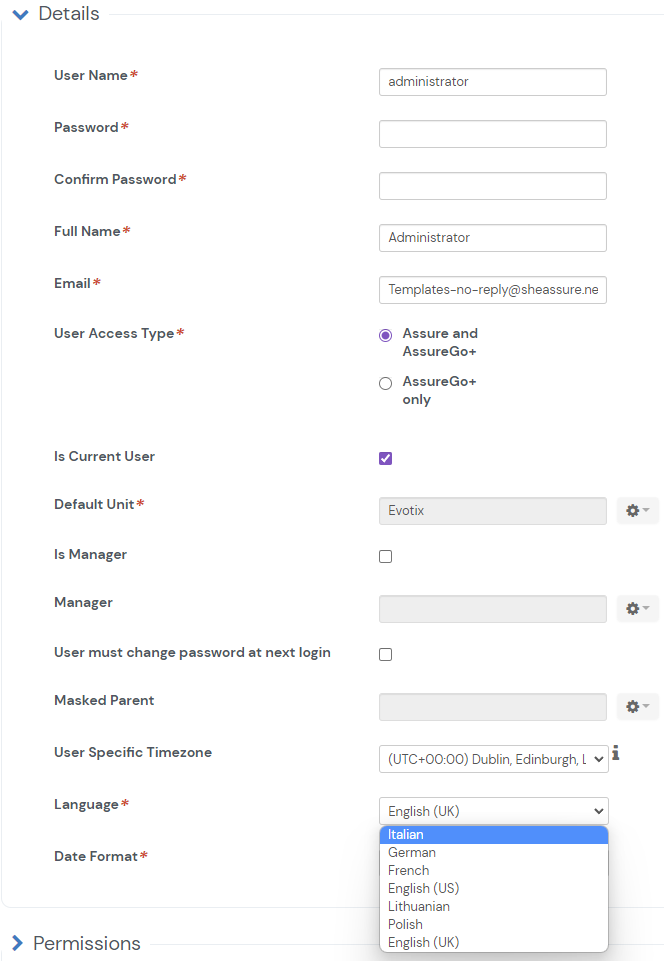
Task: Click the gear icon beside Manager field
Action: click(637, 609)
